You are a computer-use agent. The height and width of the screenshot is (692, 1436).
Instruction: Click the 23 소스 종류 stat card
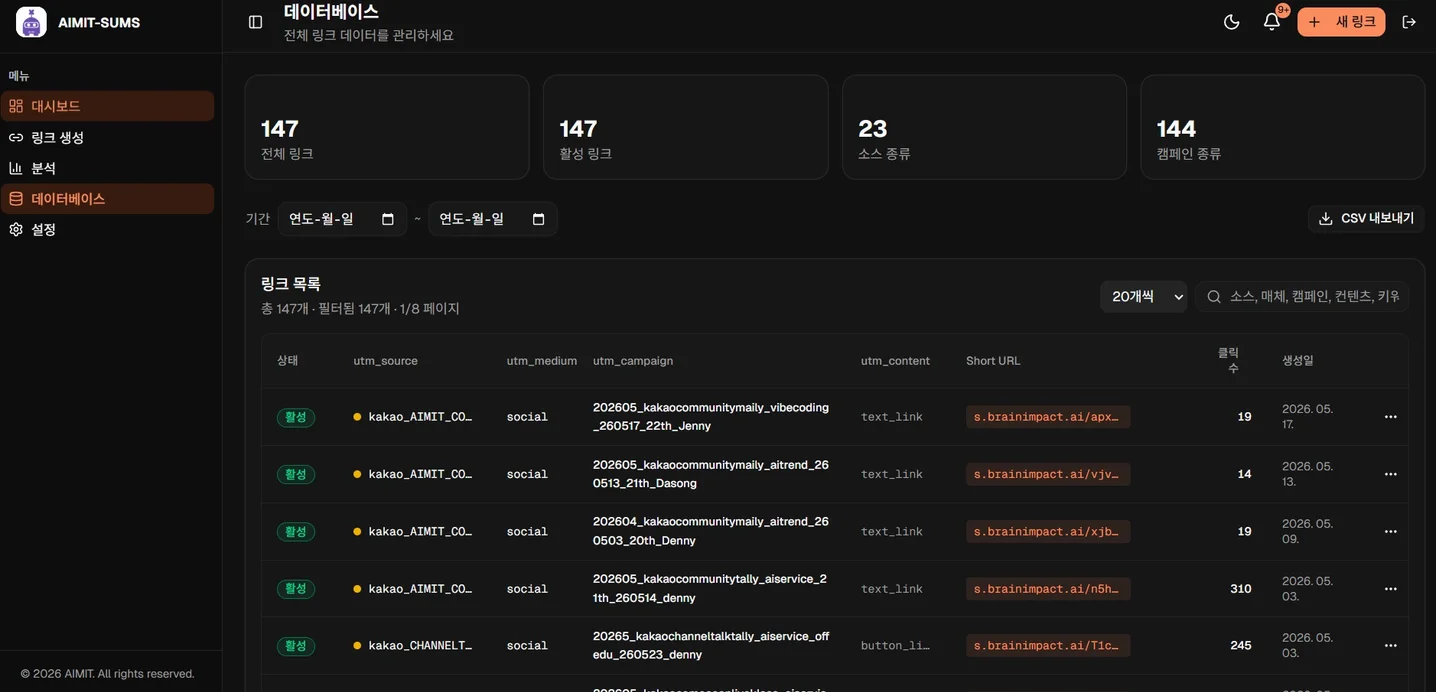point(984,127)
